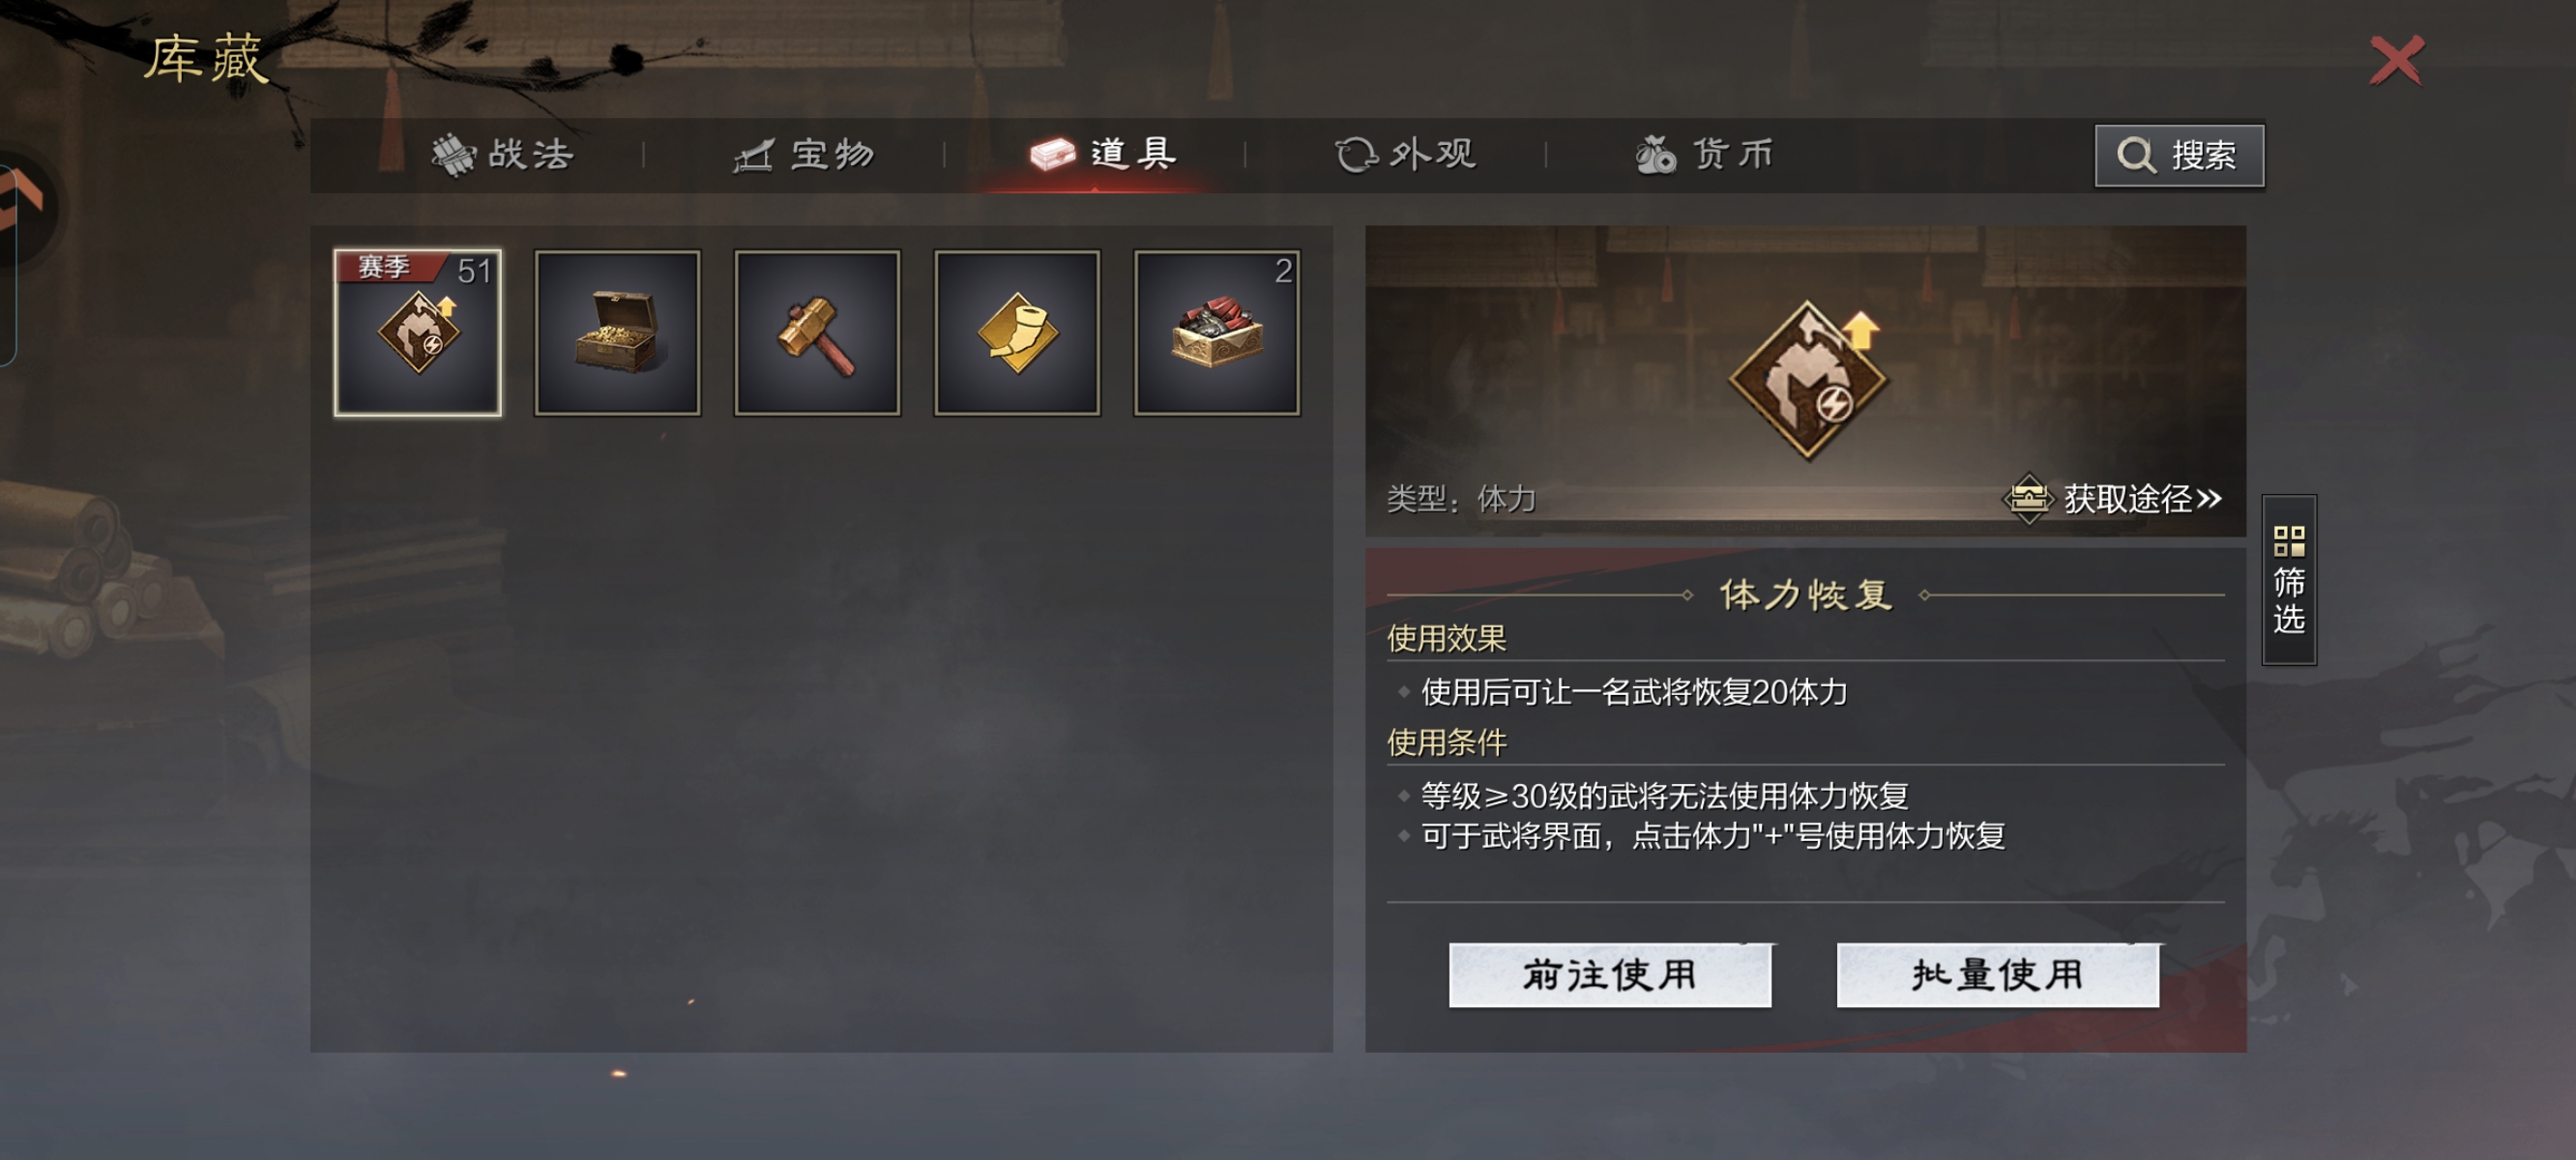Click the 批量使用 batch use button
Image resolution: width=2576 pixels, height=1160 pixels.
(x=1997, y=975)
